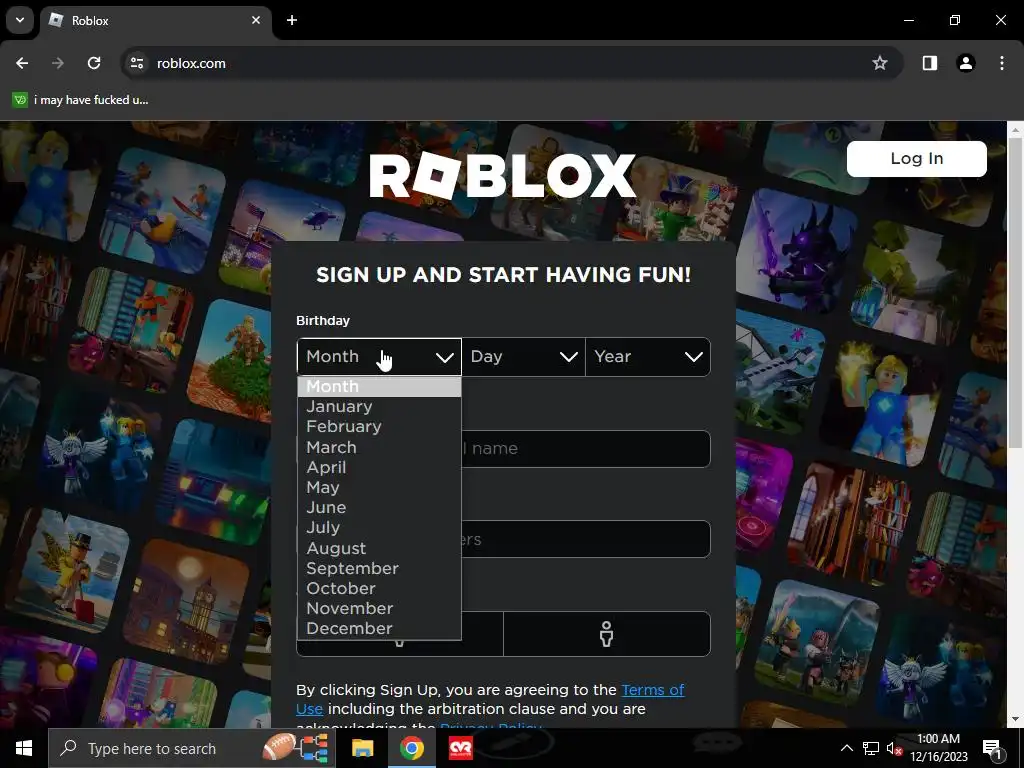Open the Windows Start menu
1024x768 pixels.
(x=24, y=748)
